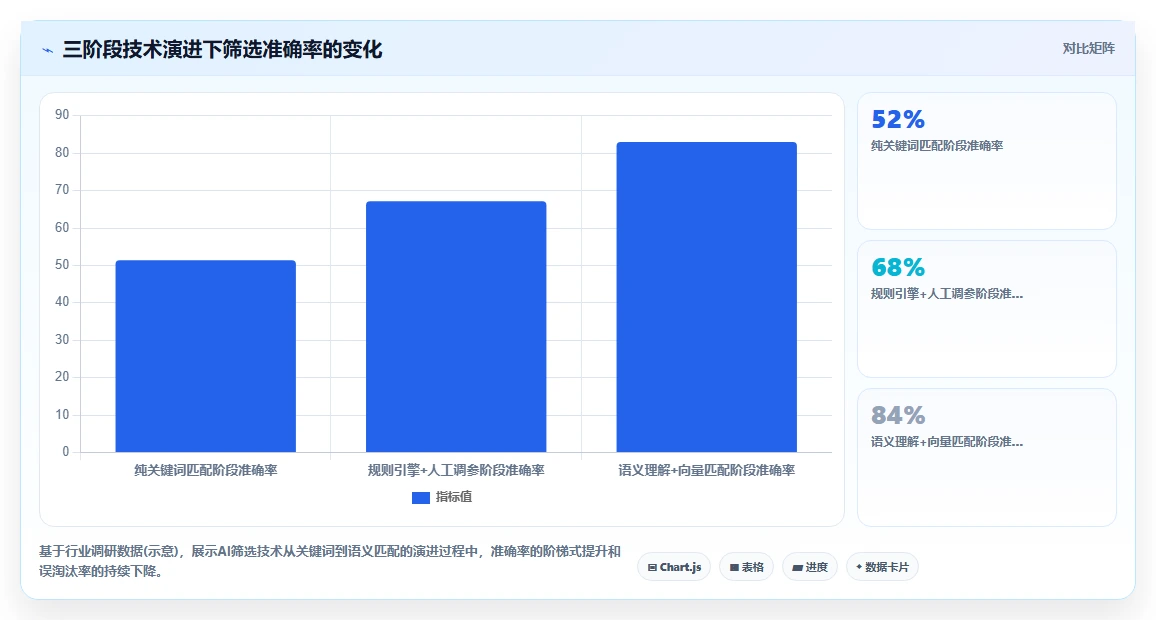Click the 规则引擎+人工调参阶段准确率 bar
1156x620 pixels.
tap(456, 327)
